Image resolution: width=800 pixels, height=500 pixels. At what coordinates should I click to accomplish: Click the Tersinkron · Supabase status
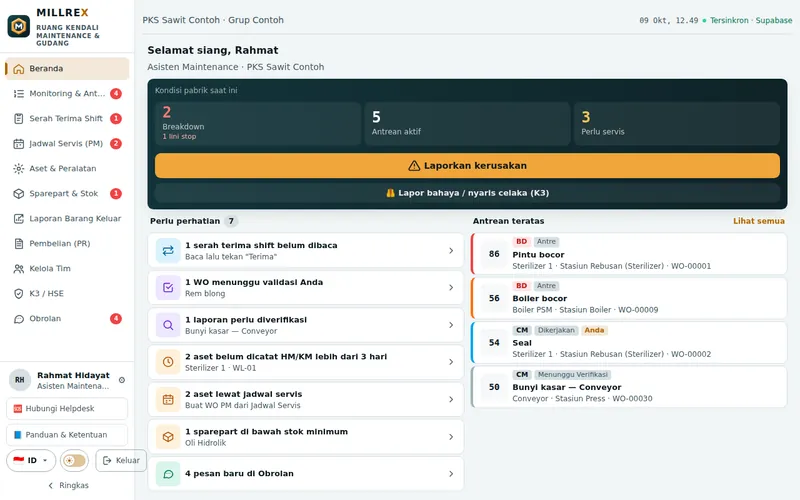[747, 20]
